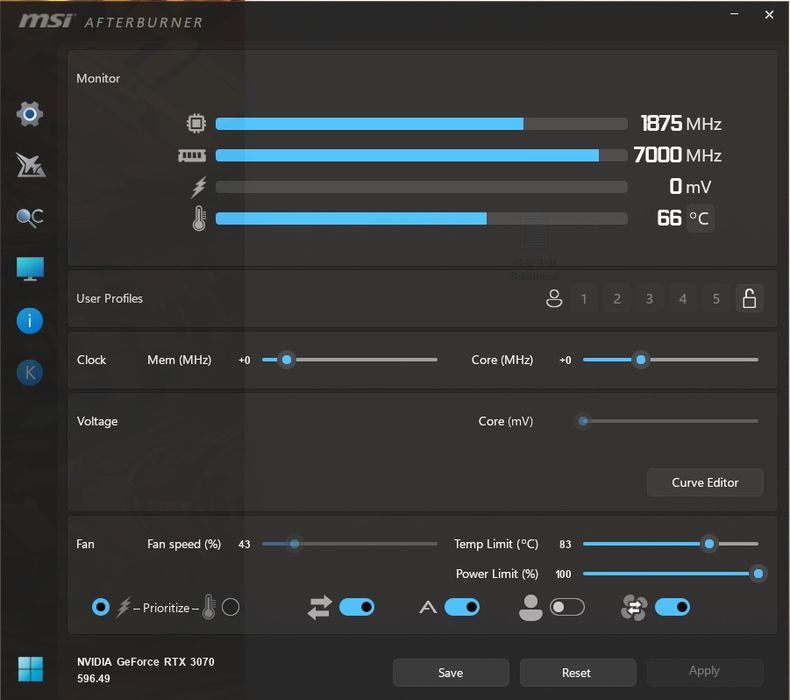Click the Mem (MHz) clock slider handle
The width and height of the screenshot is (790, 700).
pyautogui.click(x=287, y=360)
